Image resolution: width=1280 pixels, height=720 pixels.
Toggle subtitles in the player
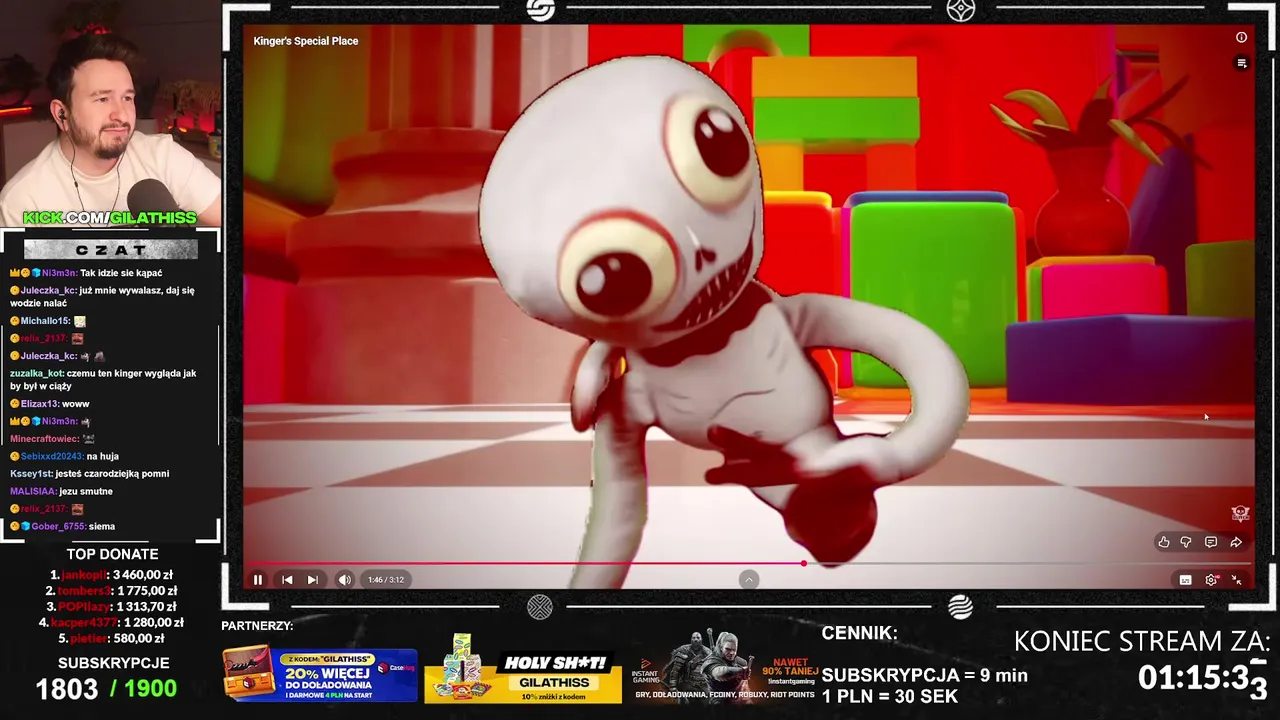click(1186, 580)
